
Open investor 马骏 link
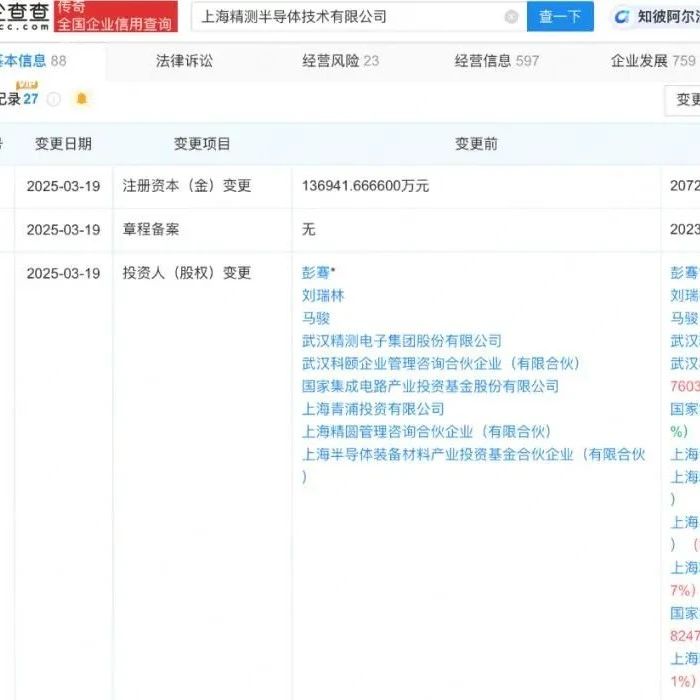click(316, 318)
